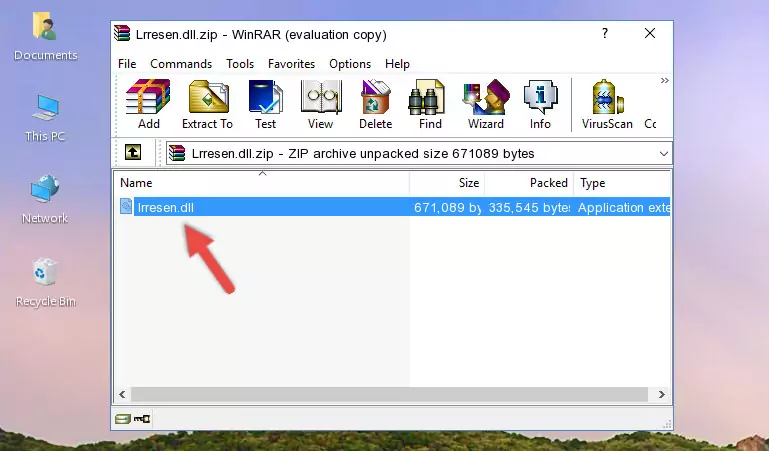This screenshot has height=451, width=769.
Task: Close the WinRAR window
Action: pyautogui.click(x=650, y=33)
